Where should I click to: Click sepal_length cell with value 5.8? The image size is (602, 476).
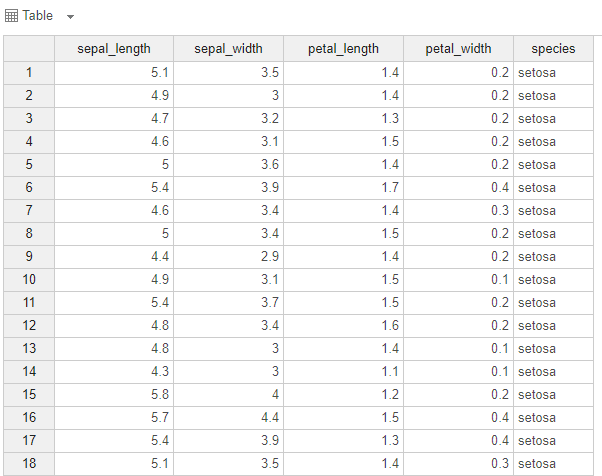(113, 394)
